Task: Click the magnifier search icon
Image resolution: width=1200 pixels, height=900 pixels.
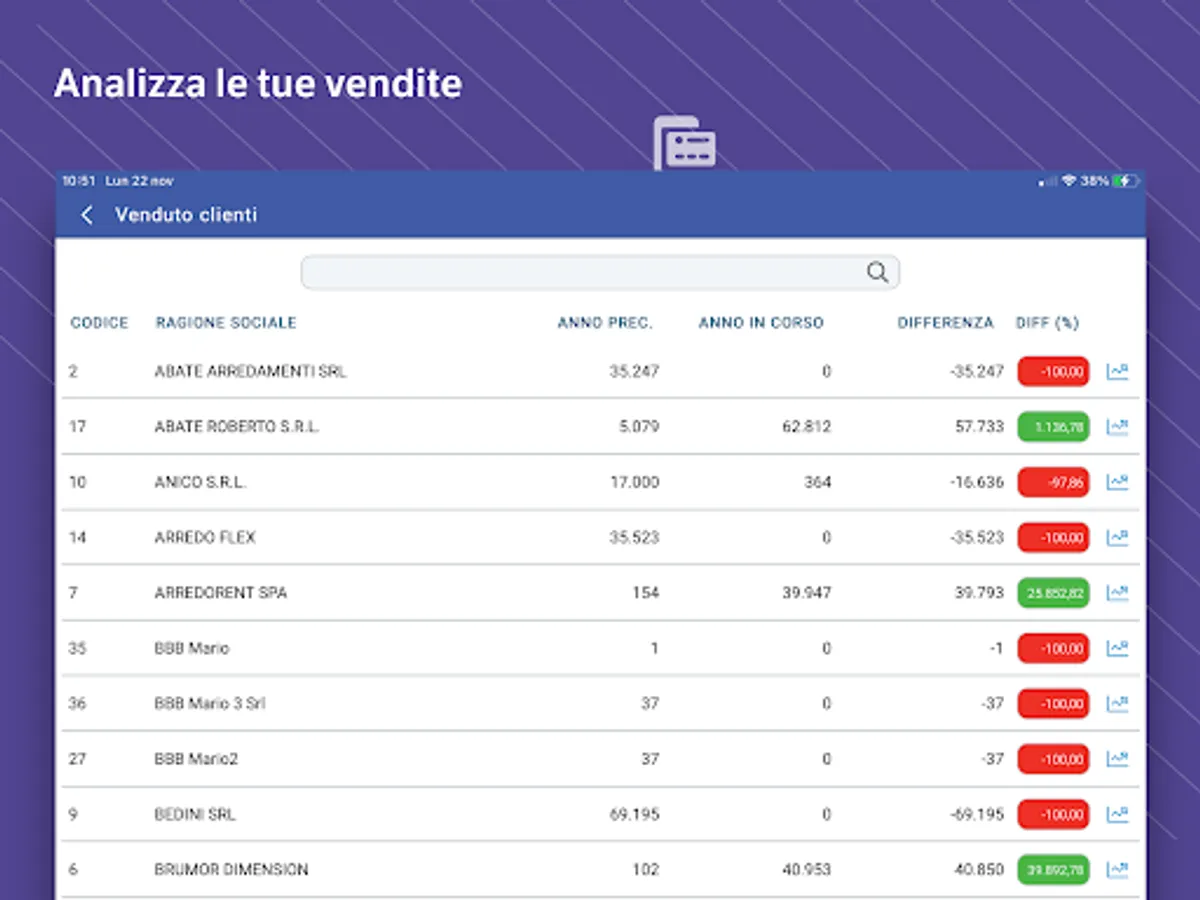Action: (877, 272)
